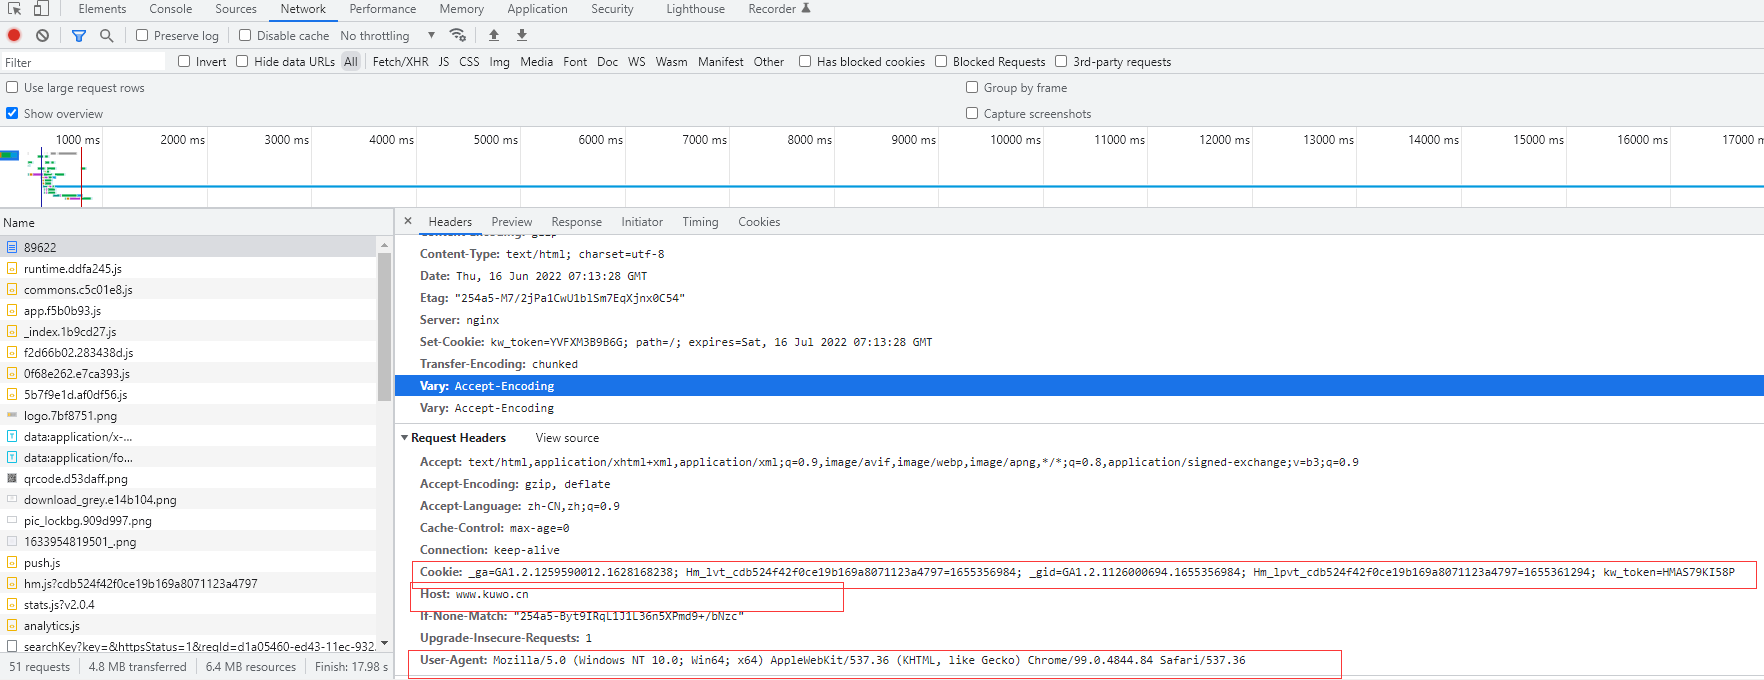Image resolution: width=1764 pixels, height=680 pixels.
Task: Stop recording network log with red button
Action: [14, 35]
